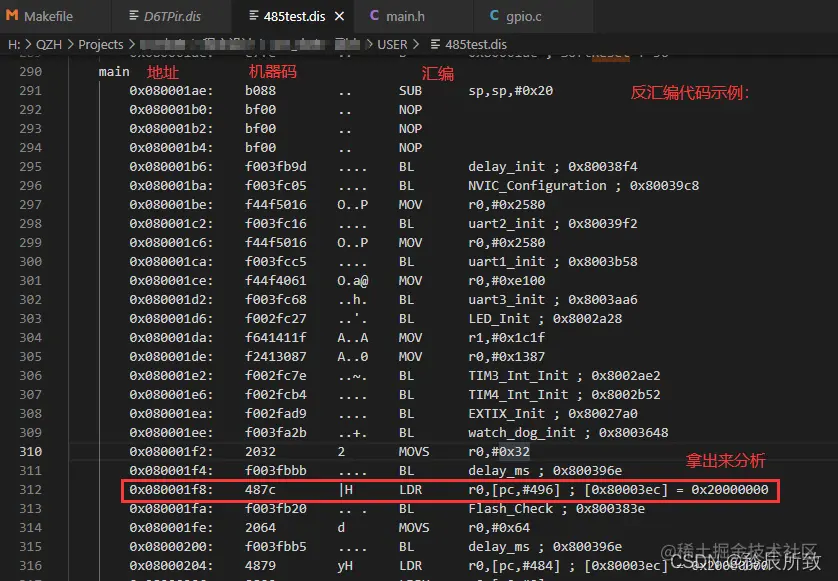
Task: Click address 0x080001b6:
Action: (x=171, y=167)
